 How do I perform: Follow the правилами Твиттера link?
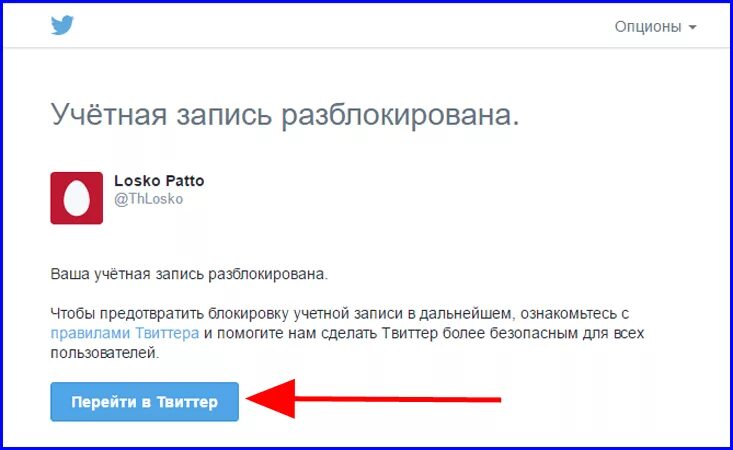pyautogui.click(x=125, y=333)
